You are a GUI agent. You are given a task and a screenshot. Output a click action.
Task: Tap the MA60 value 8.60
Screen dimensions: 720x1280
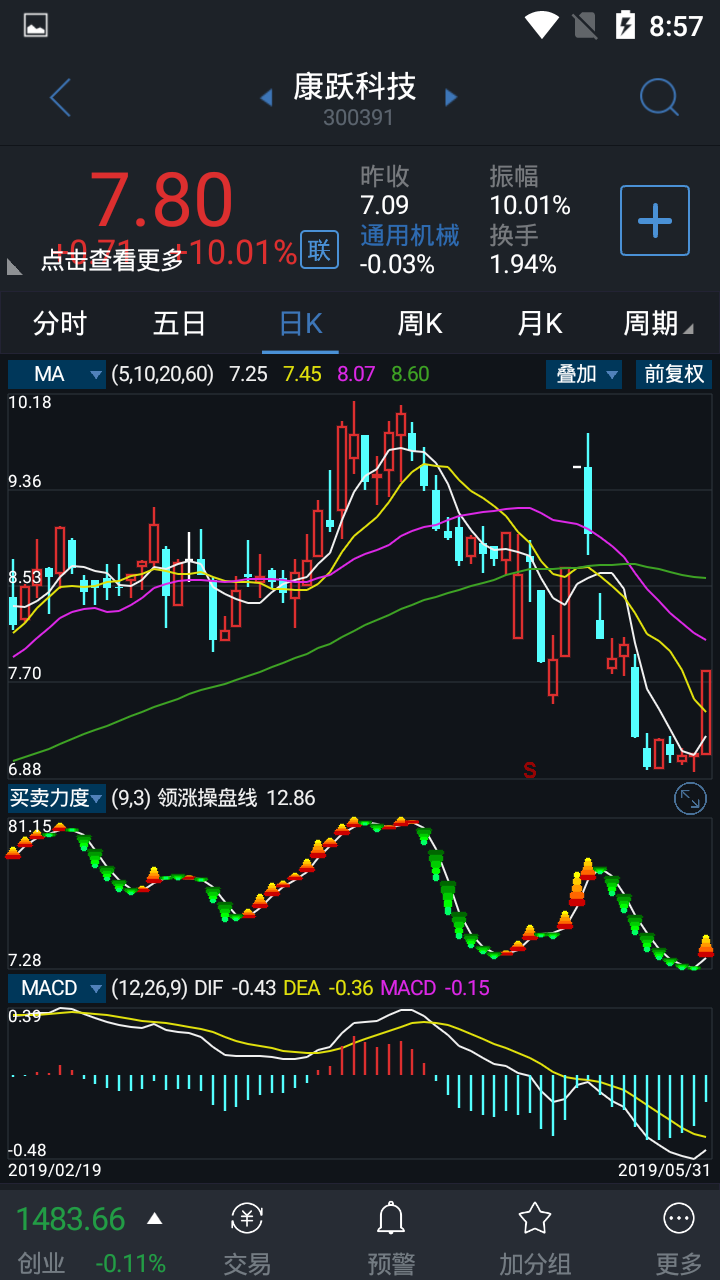coord(410,374)
